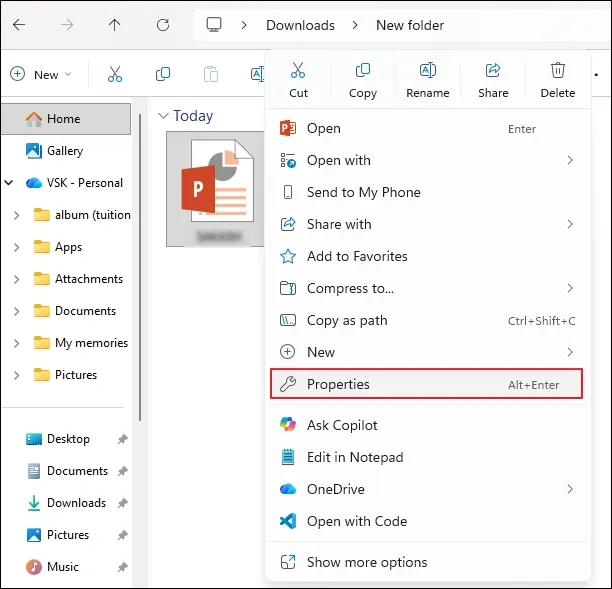Refresh the current folder view
The width and height of the screenshot is (612, 589).
coord(163,25)
